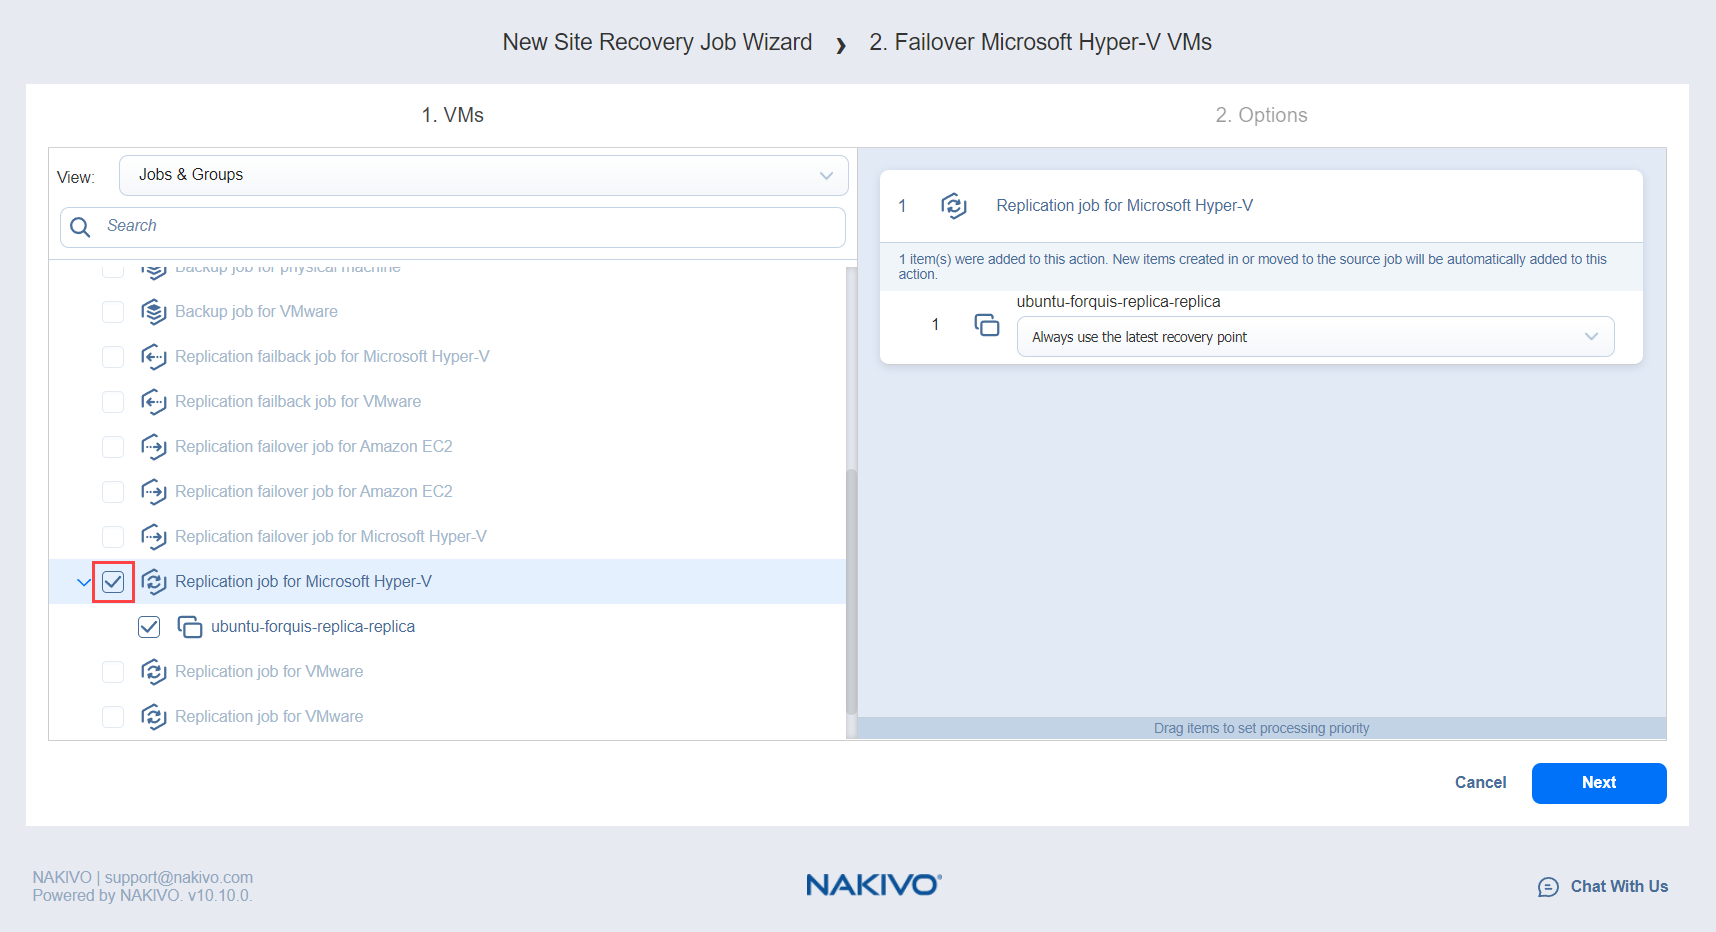Click the magnifier icon in the search box
Screen dimensions: 1716x932
tap(81, 227)
